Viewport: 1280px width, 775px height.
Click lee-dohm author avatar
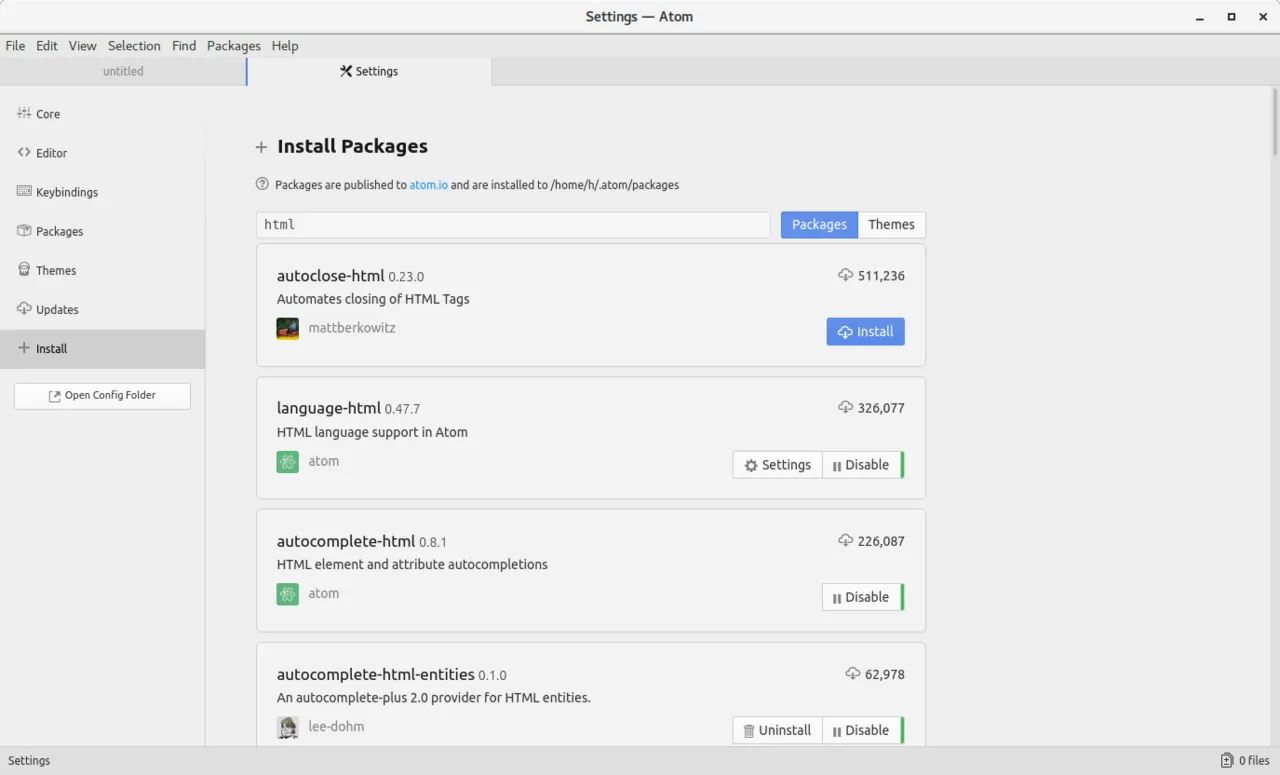click(288, 727)
